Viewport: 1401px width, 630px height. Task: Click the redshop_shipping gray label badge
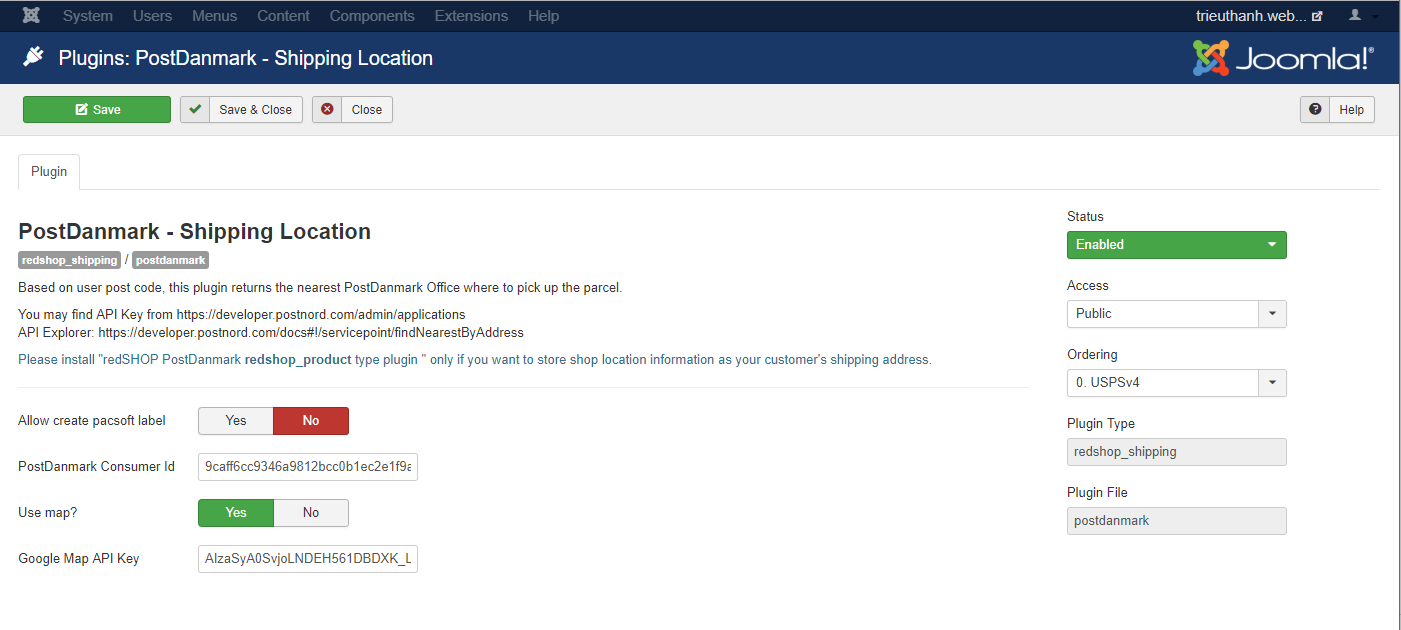tap(69, 260)
